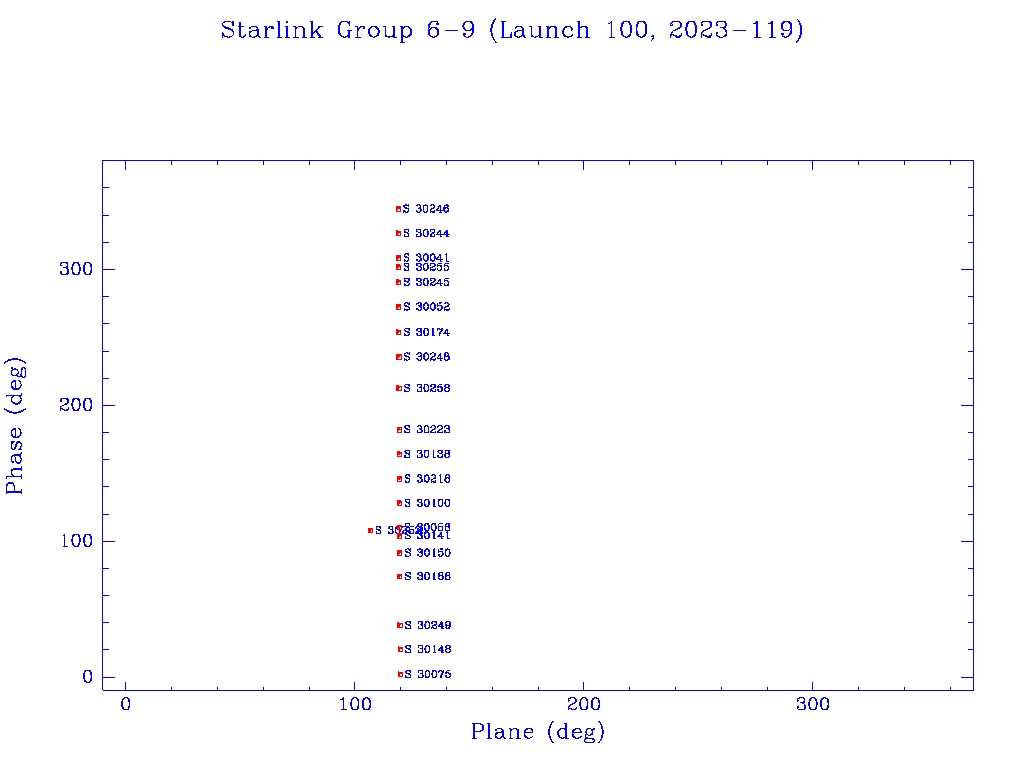
Task: Click the x-axis tick label '0'
Action: [x=125, y=705]
